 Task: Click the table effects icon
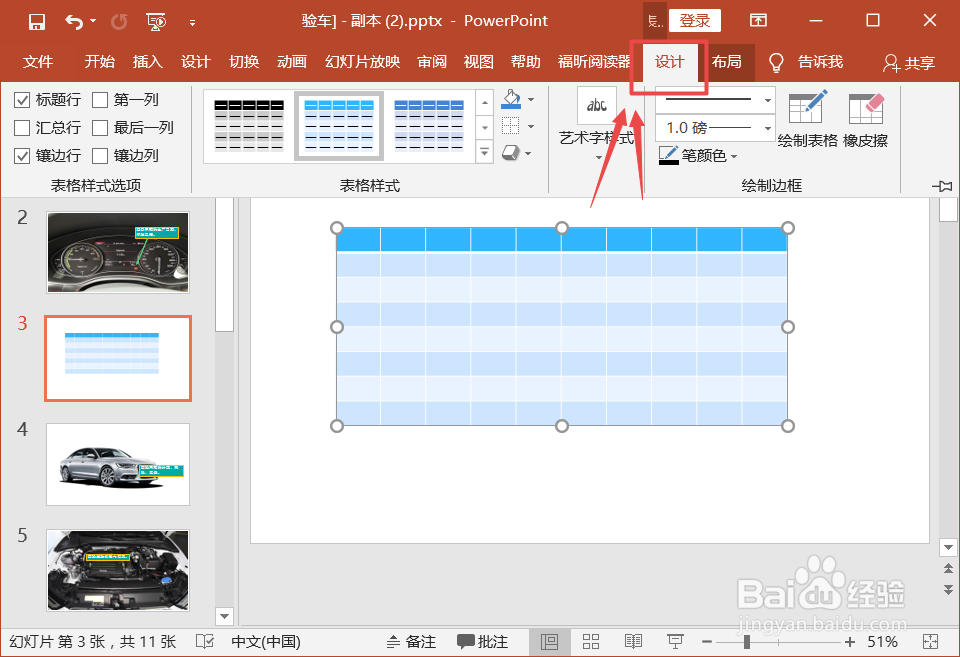point(511,152)
